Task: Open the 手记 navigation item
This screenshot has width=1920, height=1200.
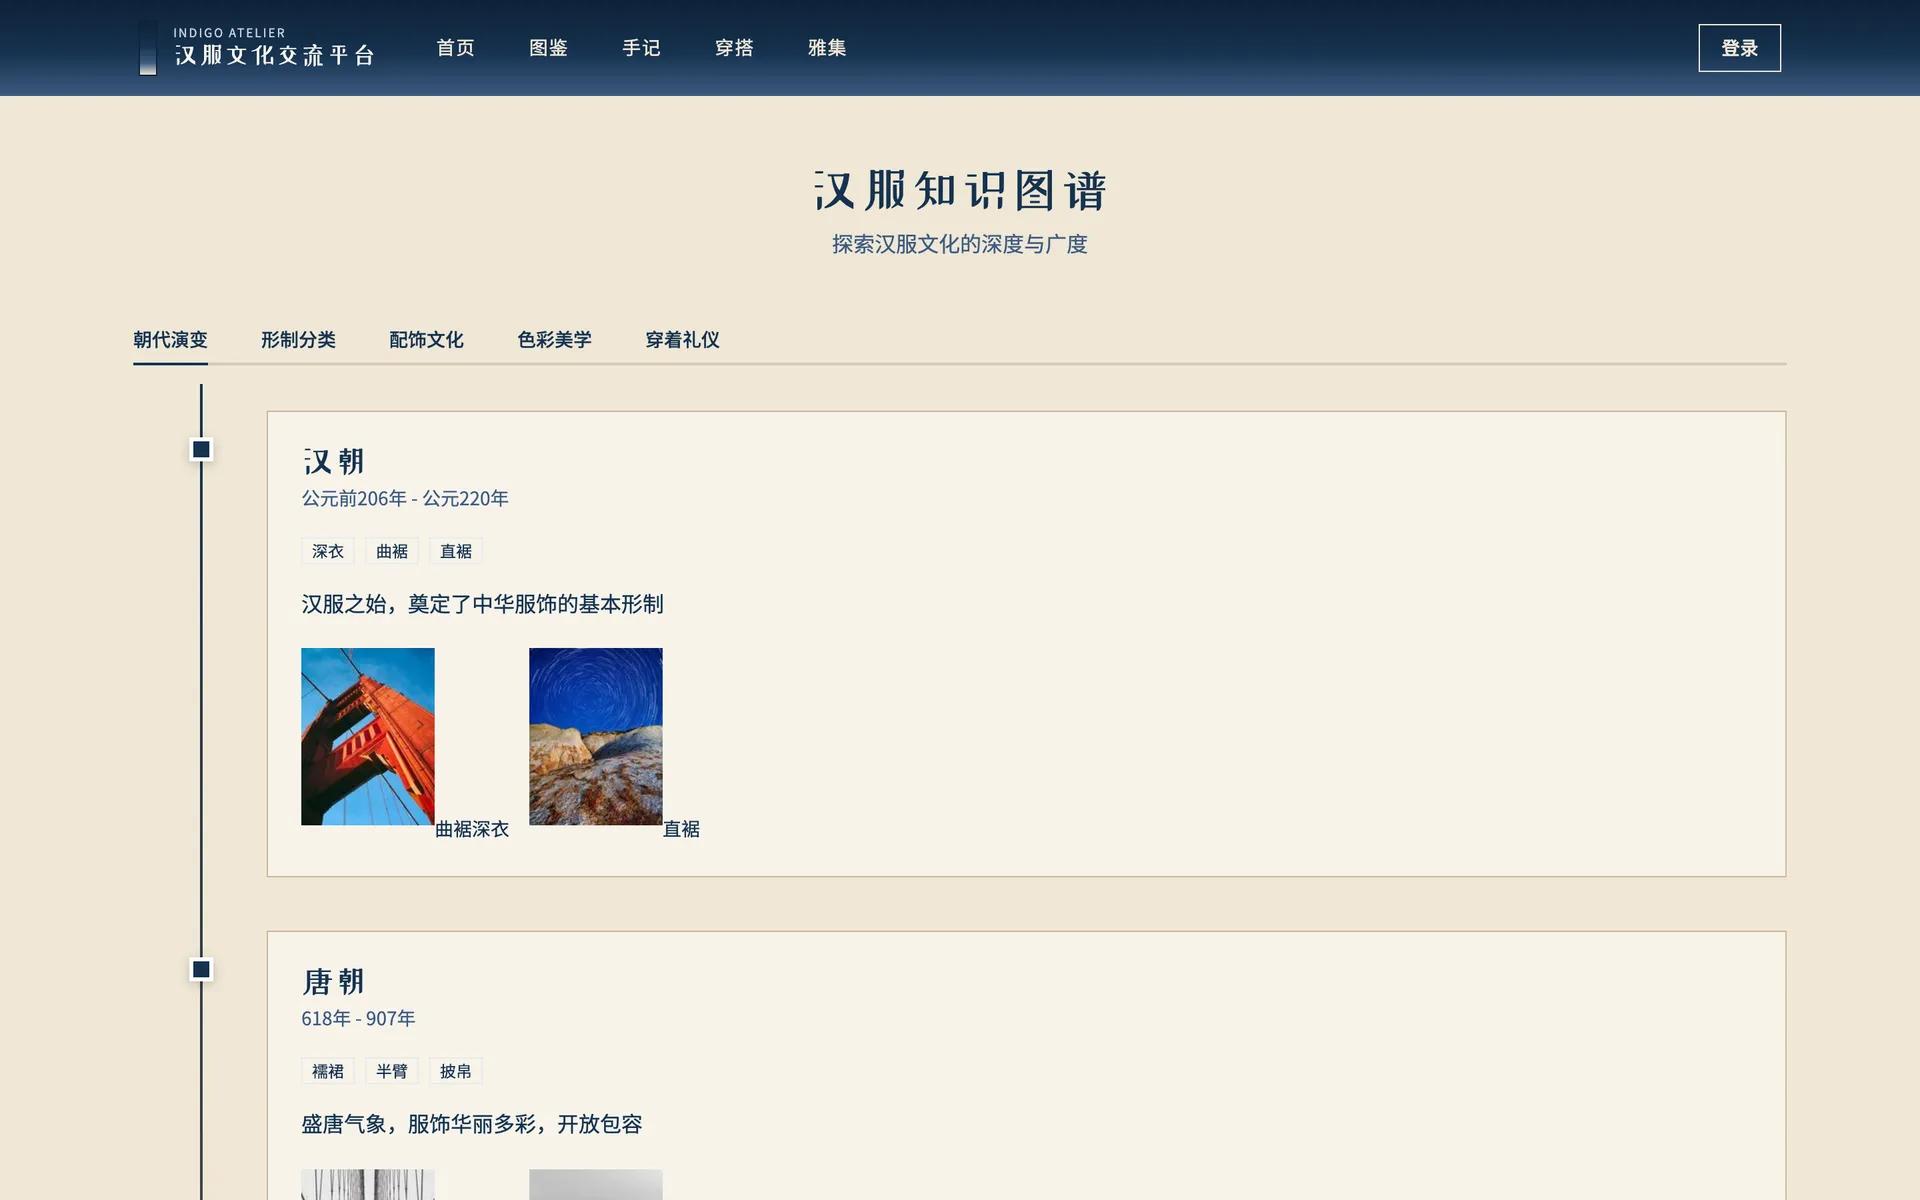Action: (641, 48)
